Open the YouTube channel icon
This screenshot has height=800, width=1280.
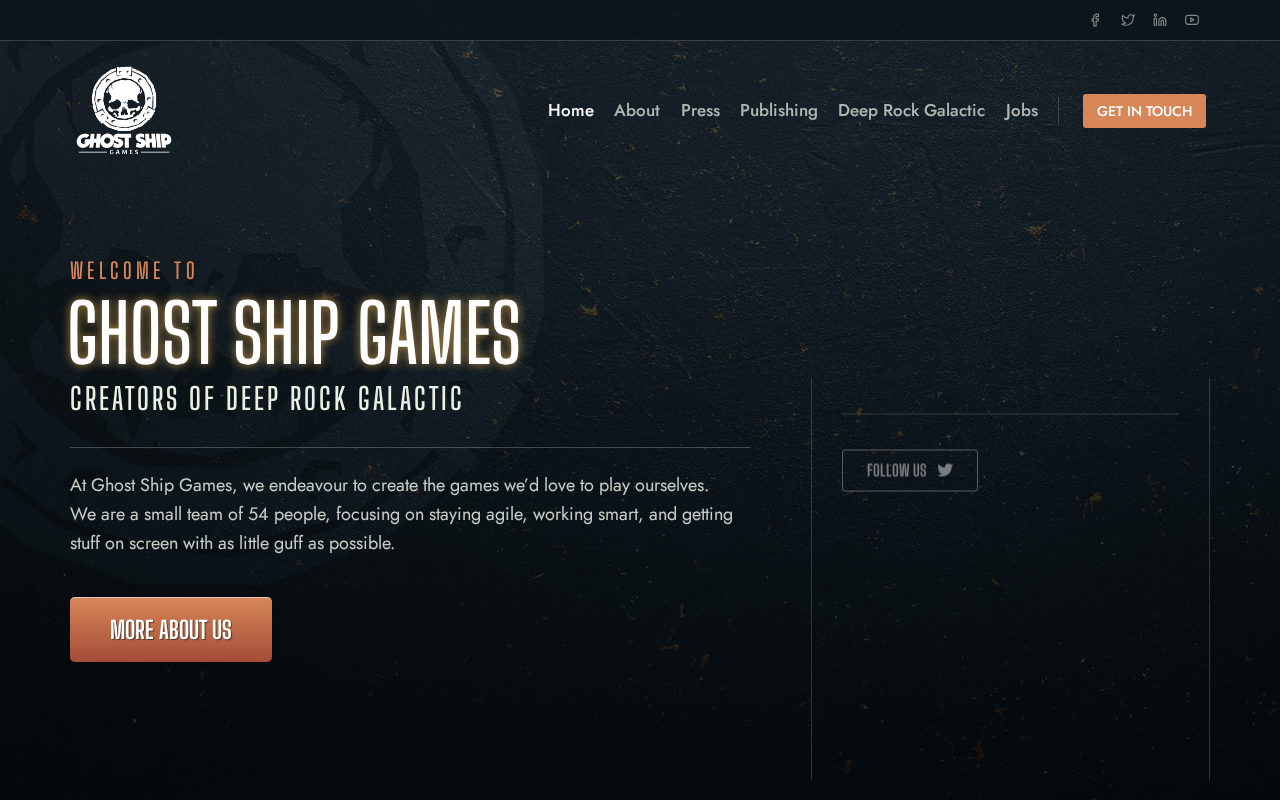[1192, 20]
